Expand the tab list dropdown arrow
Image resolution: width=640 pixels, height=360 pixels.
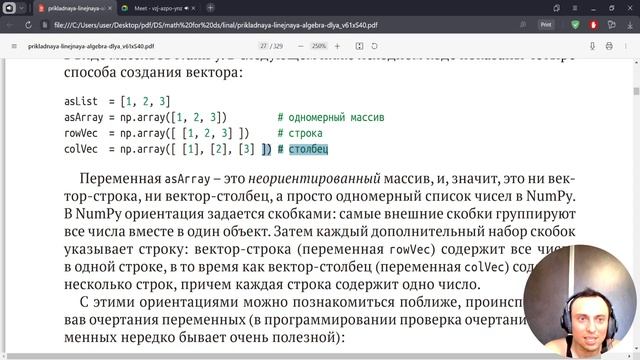click(22, 8)
